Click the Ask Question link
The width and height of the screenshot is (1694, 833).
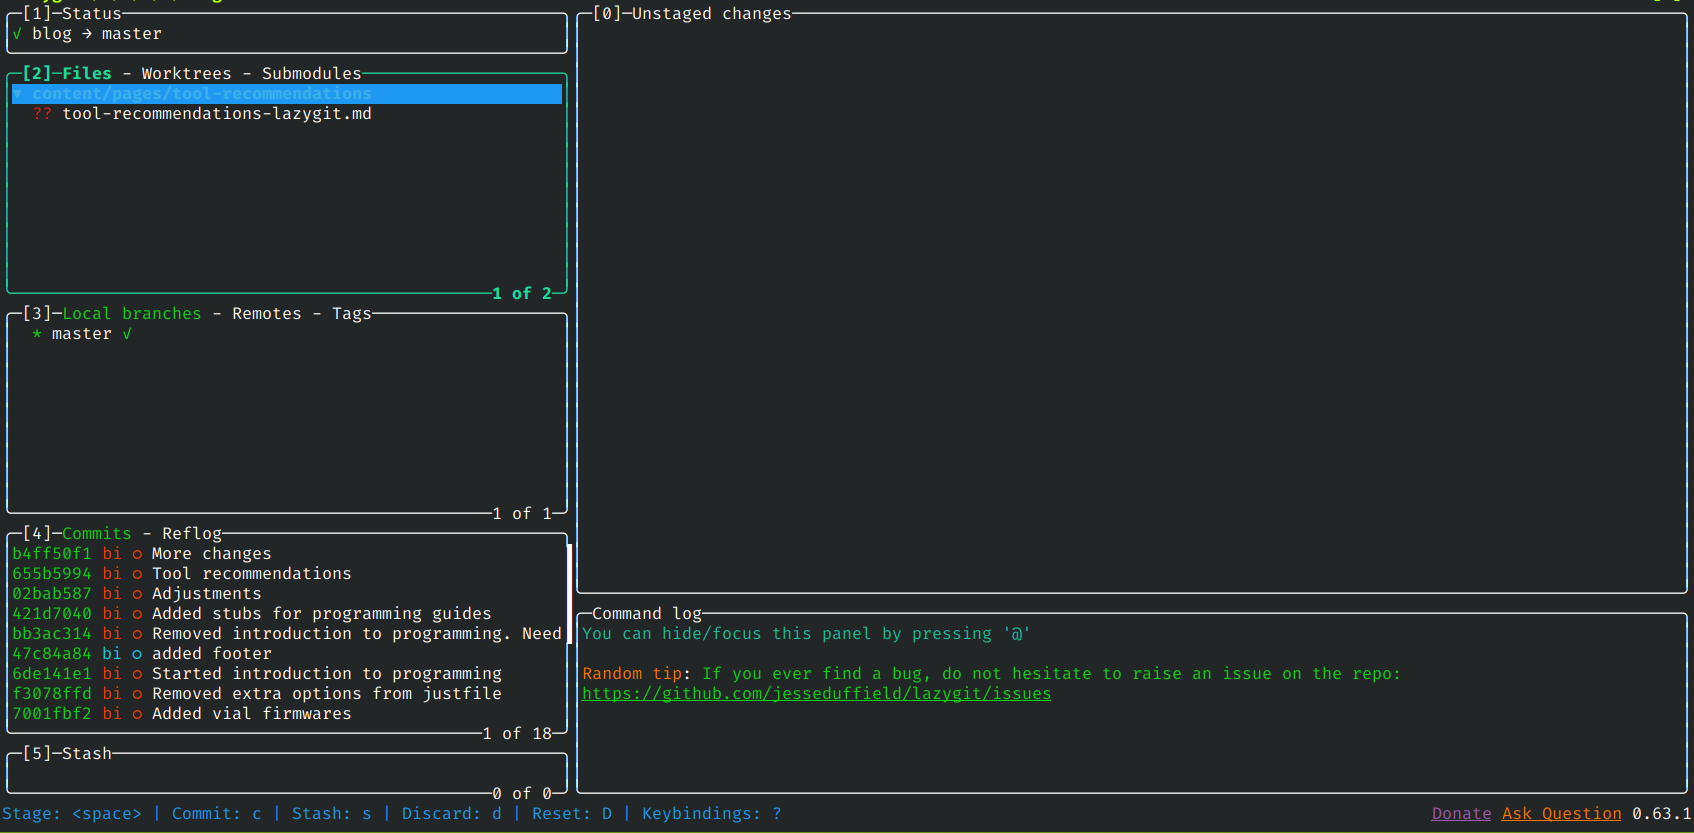(1561, 814)
